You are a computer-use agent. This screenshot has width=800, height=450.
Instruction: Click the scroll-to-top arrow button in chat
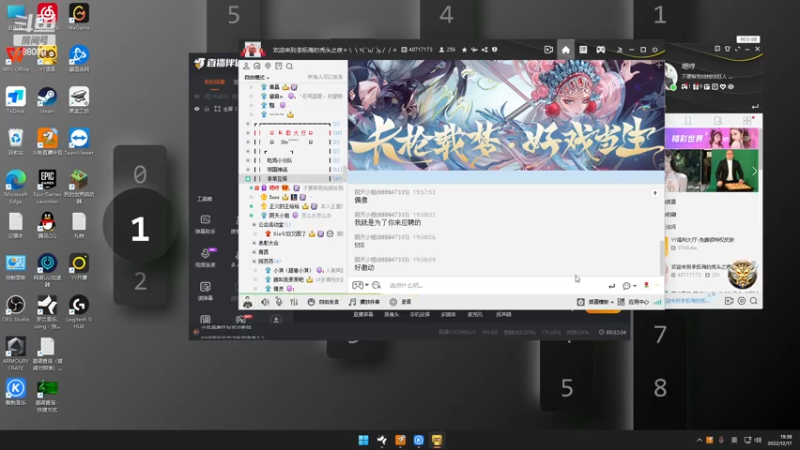655,193
